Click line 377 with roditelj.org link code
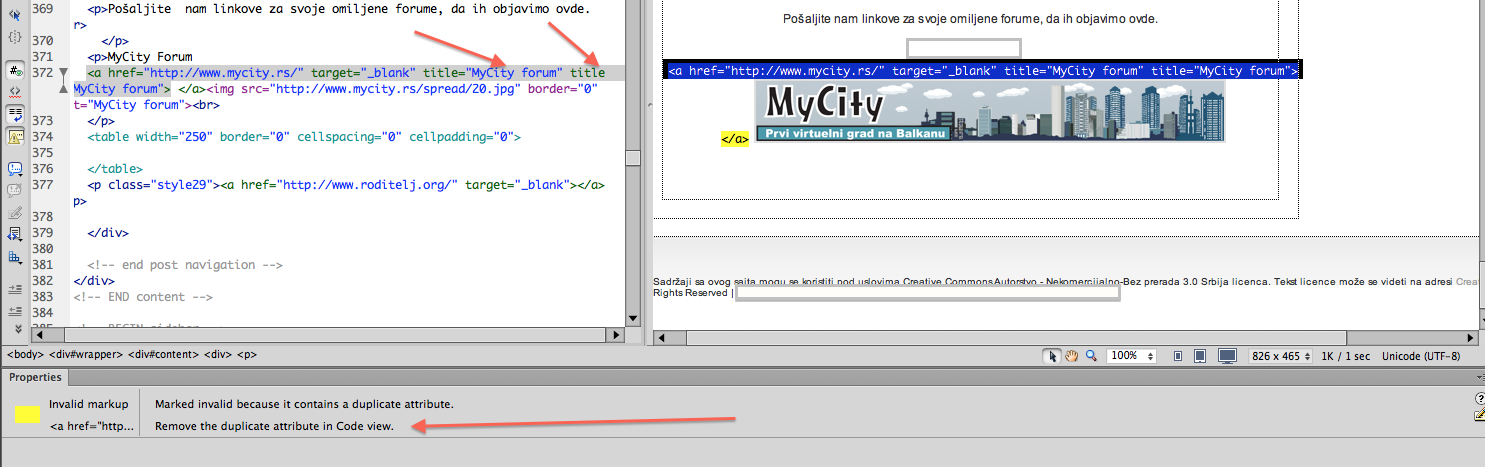The image size is (1485, 467). 345,185
